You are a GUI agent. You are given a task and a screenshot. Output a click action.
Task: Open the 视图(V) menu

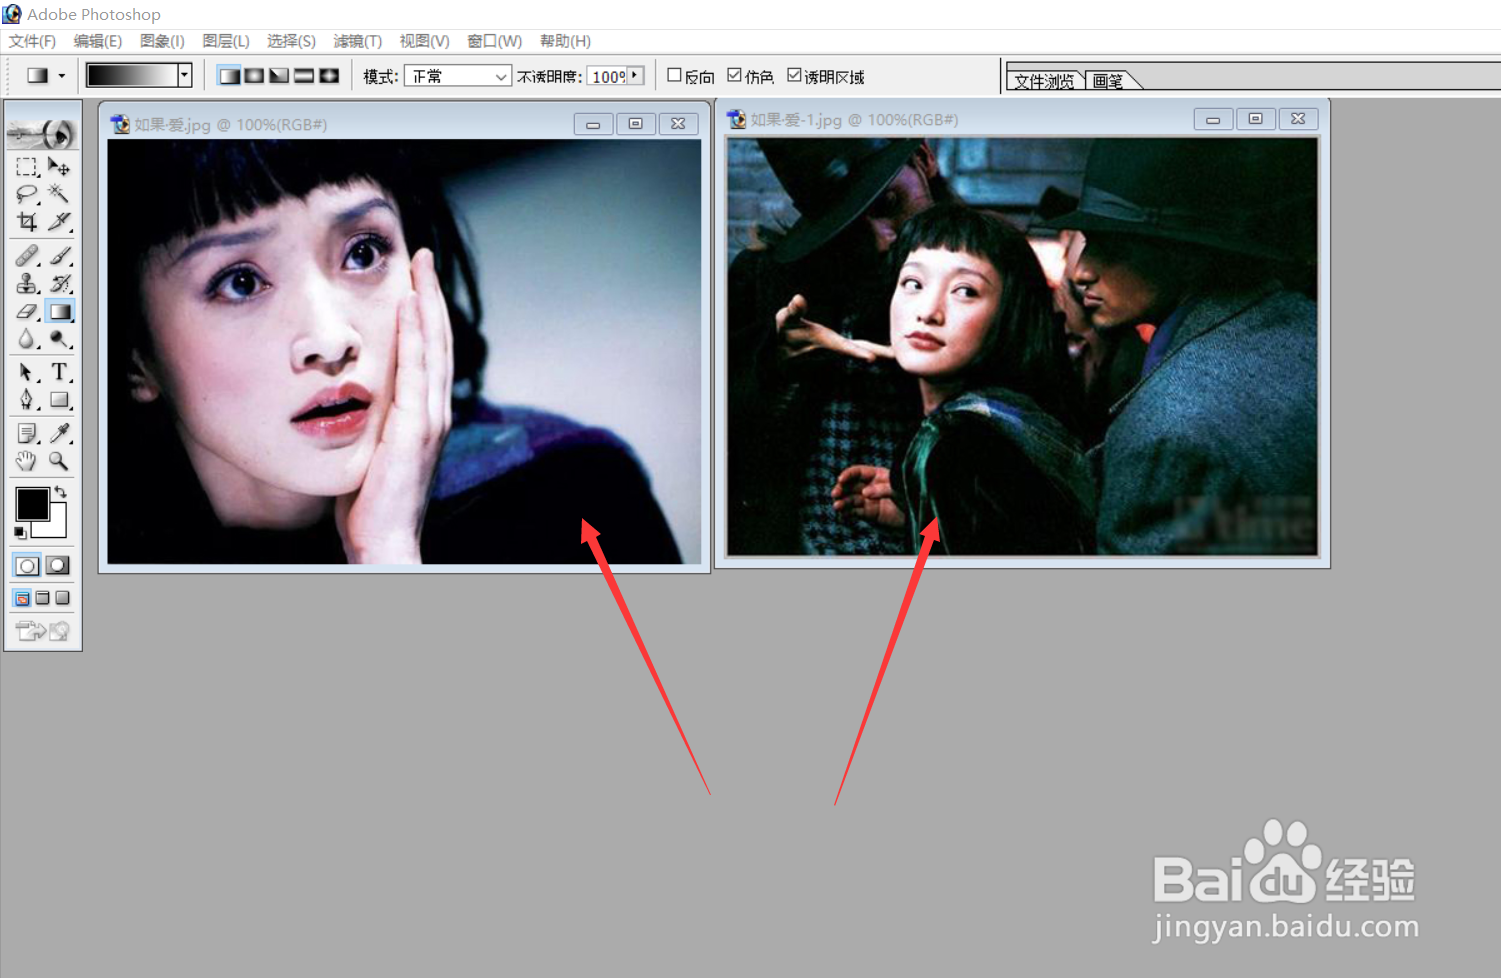[x=424, y=41]
